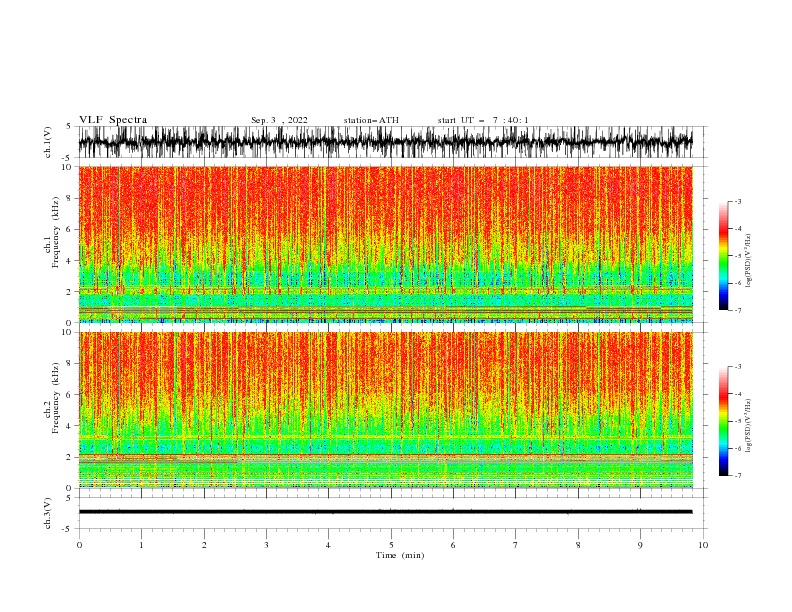This screenshot has width=792, height=612.
Task: Click the ch.2 Frequency (kHz) axis label
Action: point(52,398)
